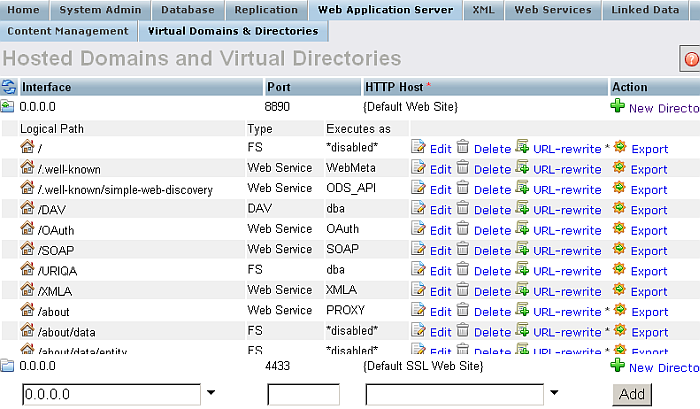Click the red help icon
Image resolution: width=700 pixels, height=409 pixels.
[x=691, y=59]
